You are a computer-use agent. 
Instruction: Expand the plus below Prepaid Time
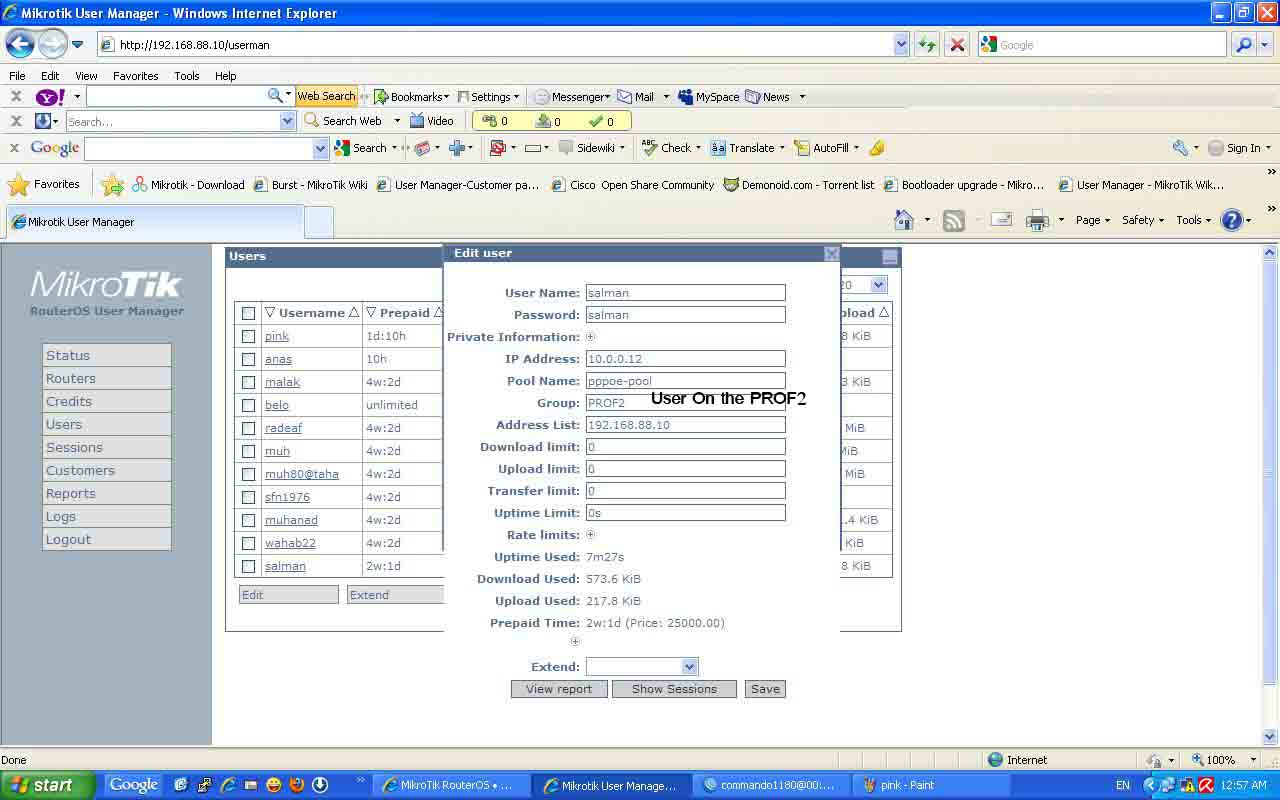[575, 641]
